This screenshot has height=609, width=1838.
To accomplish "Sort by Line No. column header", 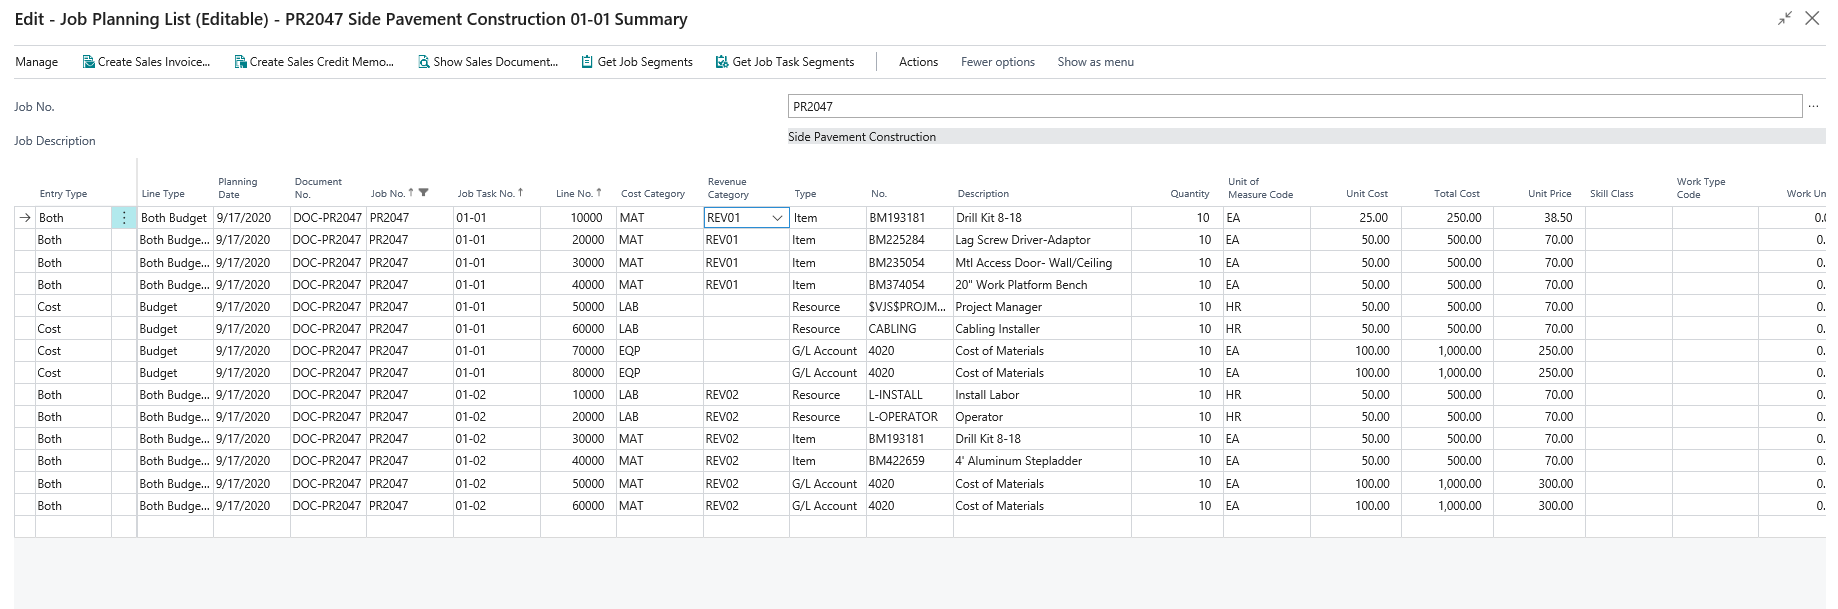I will pos(578,194).
